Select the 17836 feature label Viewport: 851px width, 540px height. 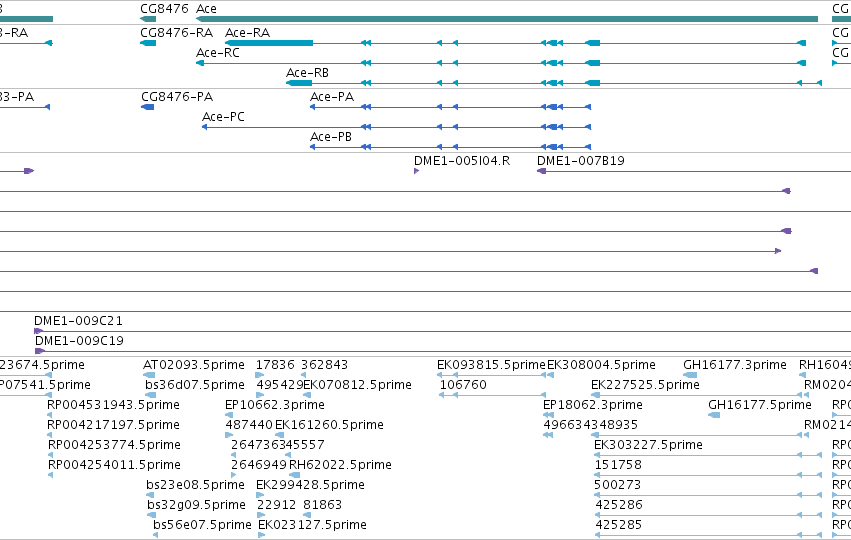pyautogui.click(x=275, y=365)
